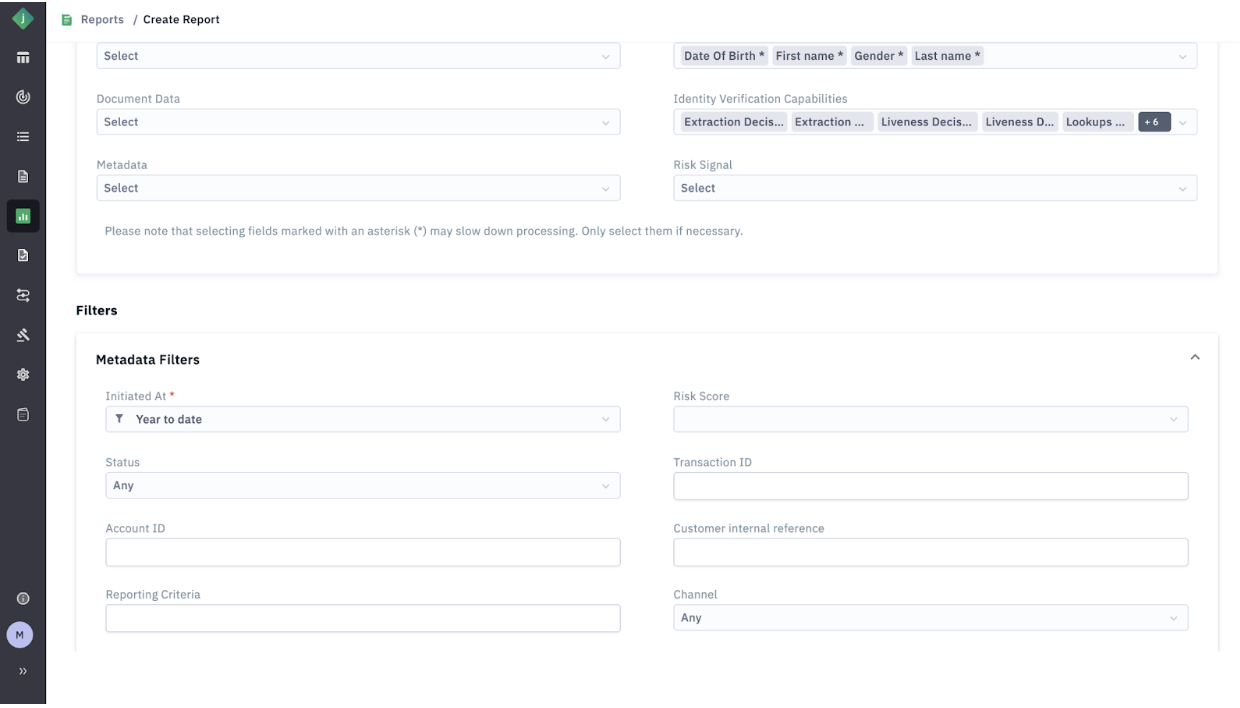Open the user avatar labeled M

pyautogui.click(x=22, y=634)
